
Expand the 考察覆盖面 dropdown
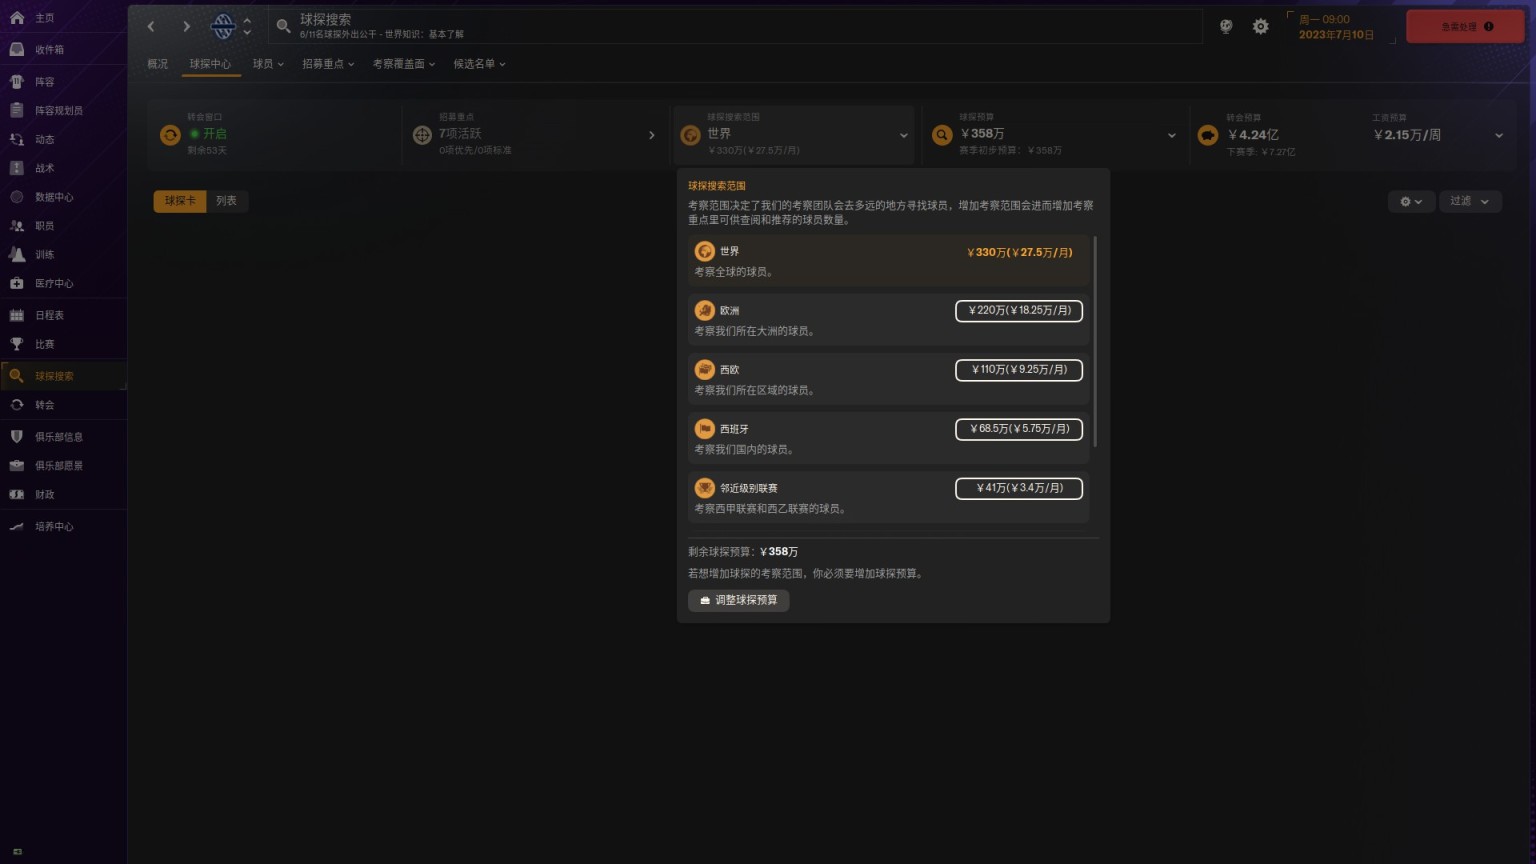click(404, 64)
